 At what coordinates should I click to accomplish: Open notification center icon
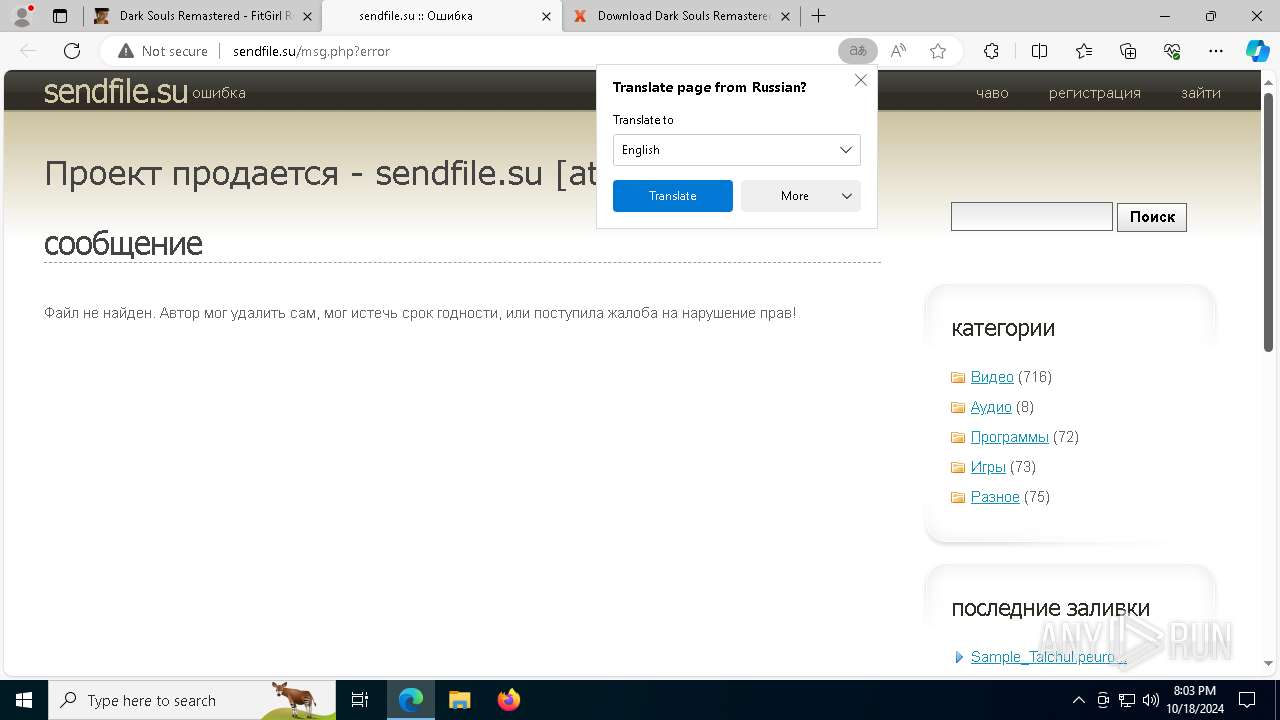coord(1247,700)
